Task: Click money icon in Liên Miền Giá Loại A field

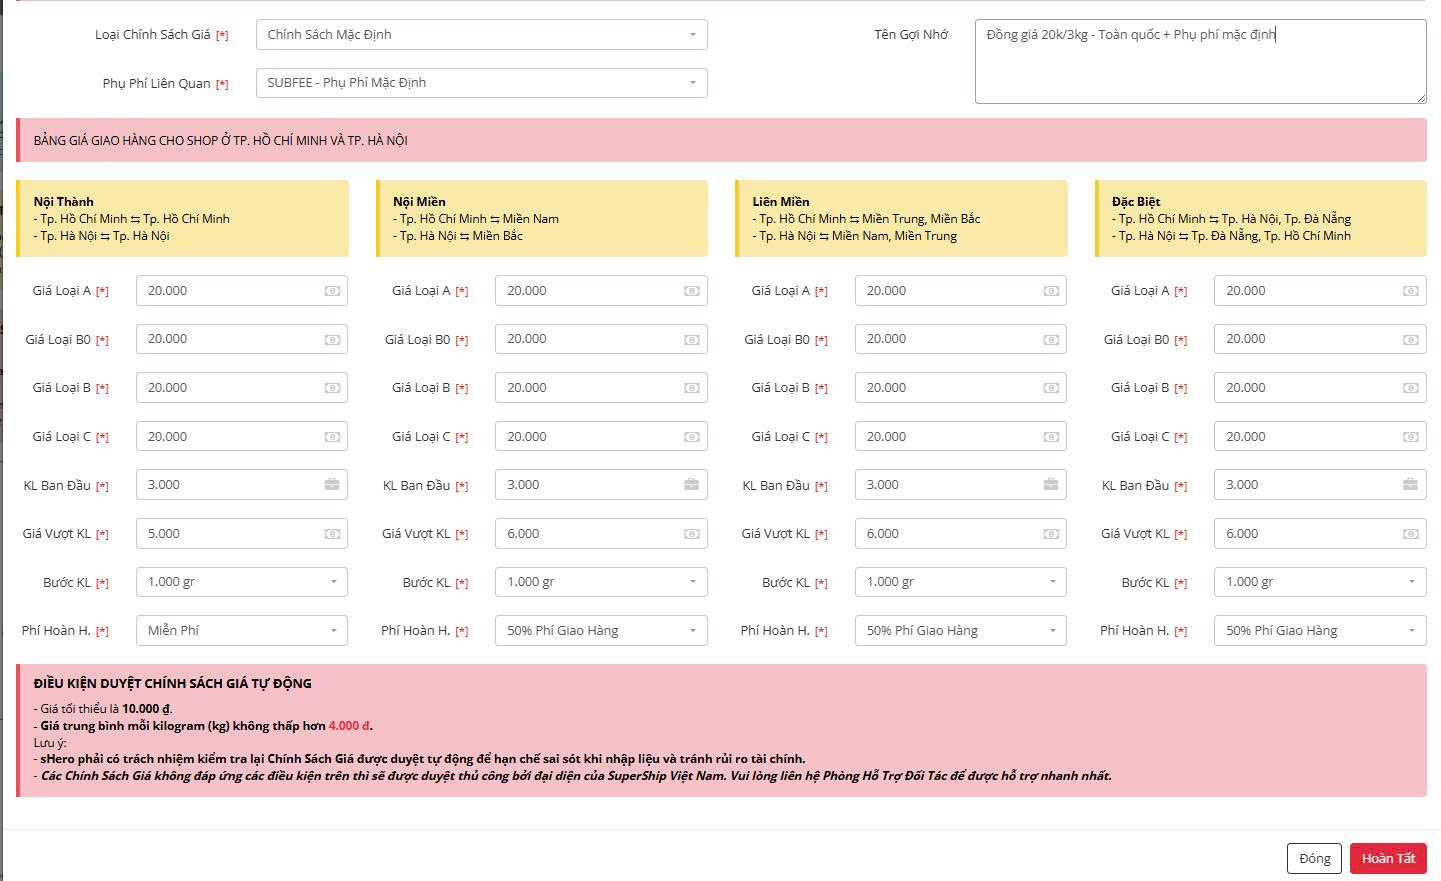Action: (1051, 291)
